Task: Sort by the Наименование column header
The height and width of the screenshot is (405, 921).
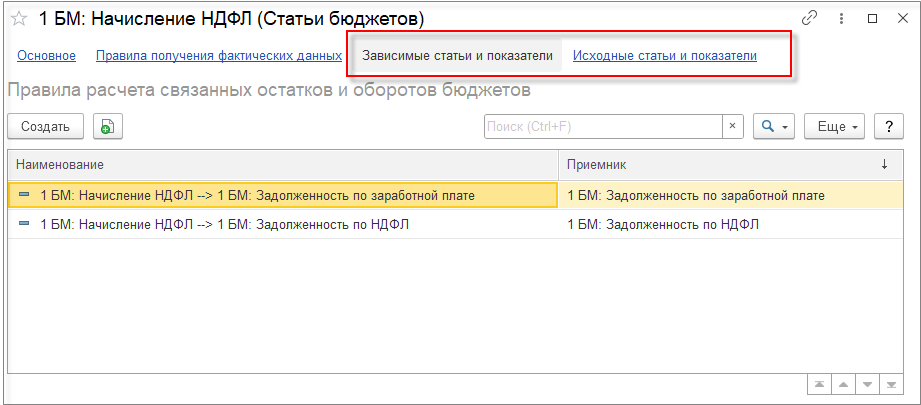Action: coord(282,163)
